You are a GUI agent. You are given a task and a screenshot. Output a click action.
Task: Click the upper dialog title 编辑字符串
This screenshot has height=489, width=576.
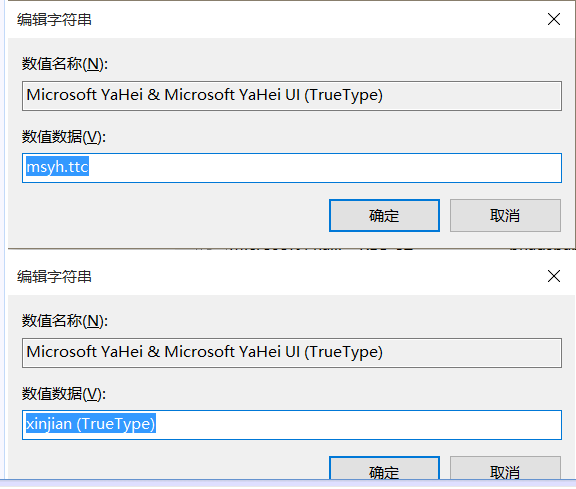pyautogui.click(x=54, y=19)
